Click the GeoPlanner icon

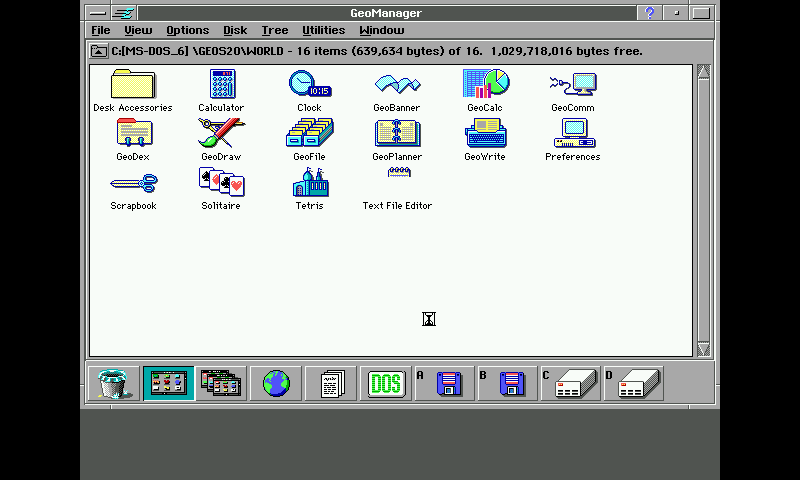(397, 134)
